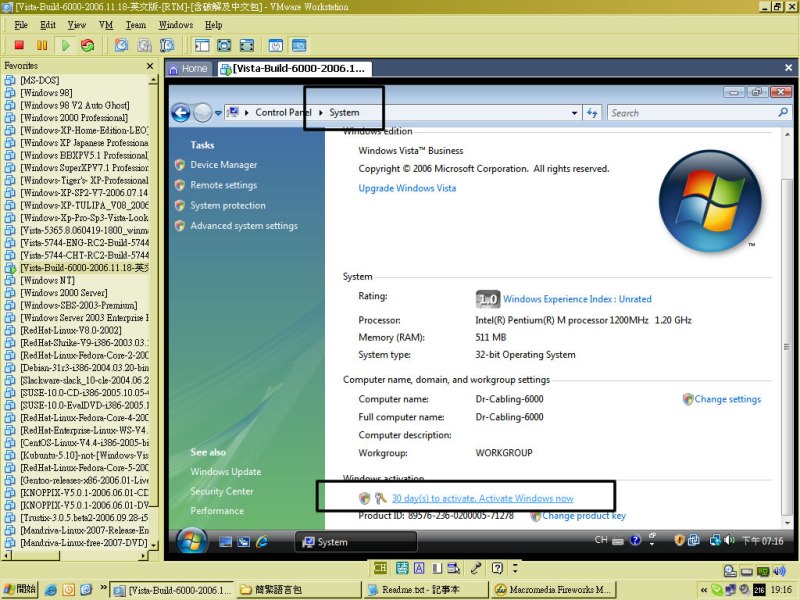The width and height of the screenshot is (800, 600).
Task: Click the Vista Forward navigation button
Action: point(203,113)
